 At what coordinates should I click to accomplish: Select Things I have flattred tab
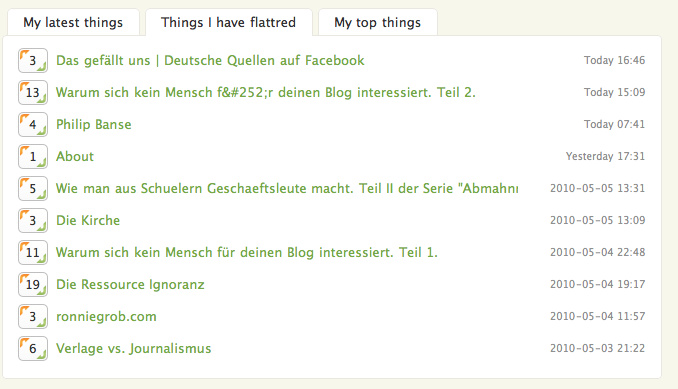pos(229,22)
